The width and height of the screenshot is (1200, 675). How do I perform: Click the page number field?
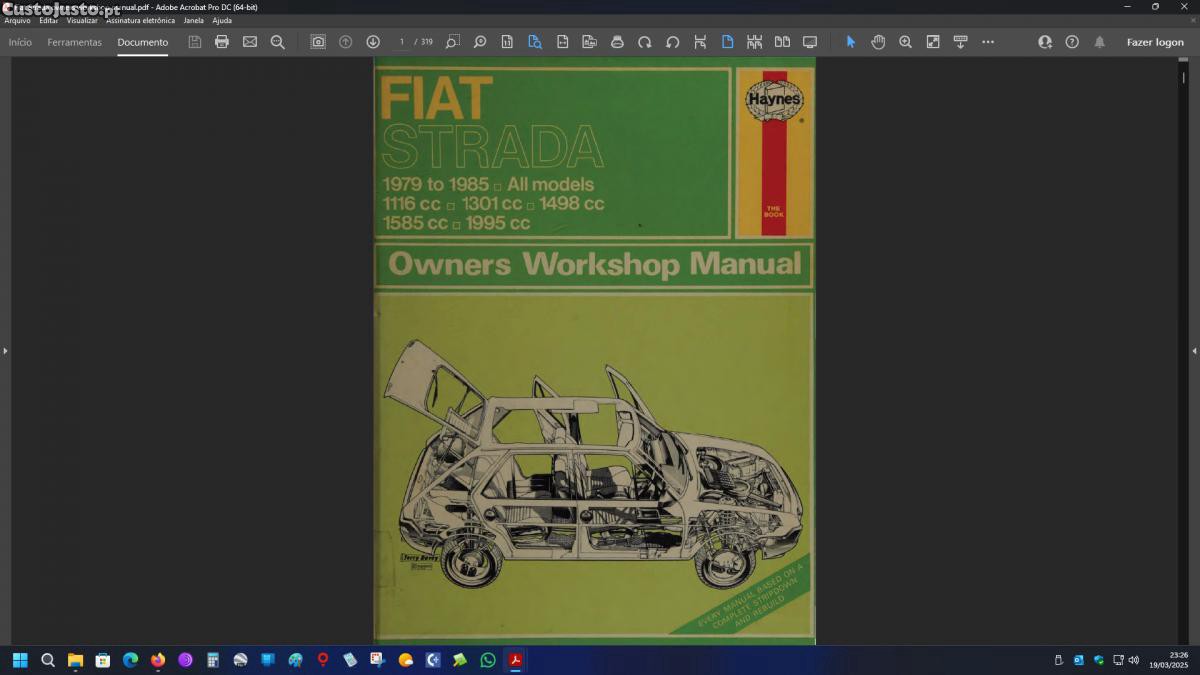pyautogui.click(x=402, y=42)
